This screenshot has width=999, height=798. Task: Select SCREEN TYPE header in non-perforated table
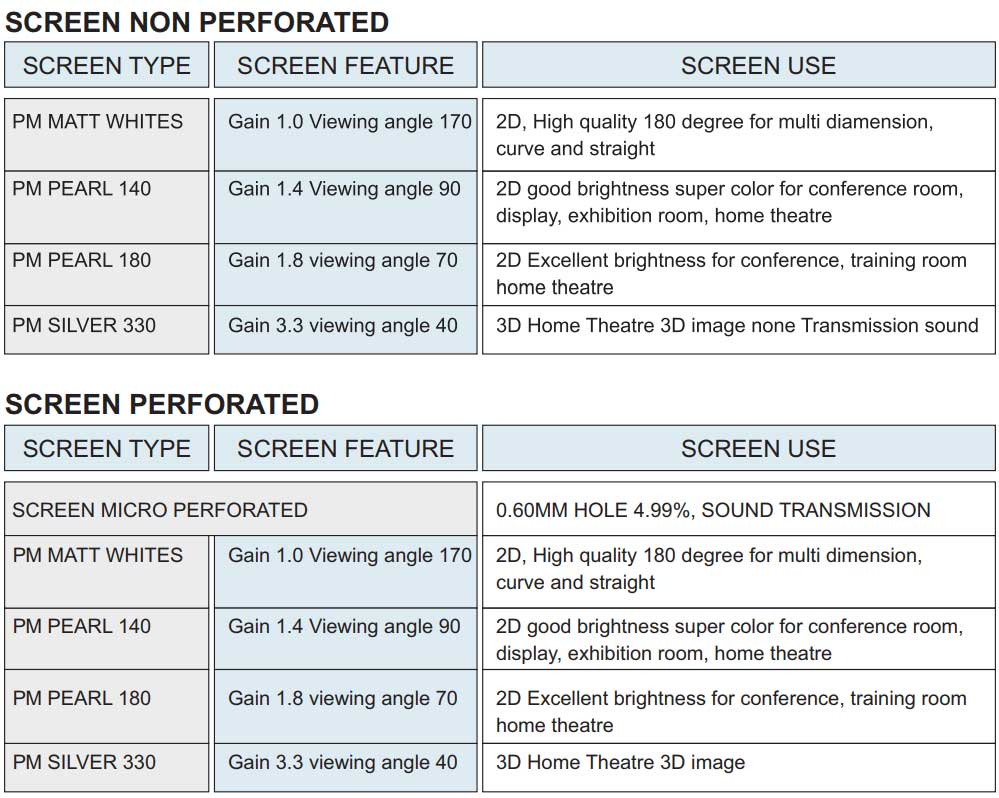tap(107, 66)
